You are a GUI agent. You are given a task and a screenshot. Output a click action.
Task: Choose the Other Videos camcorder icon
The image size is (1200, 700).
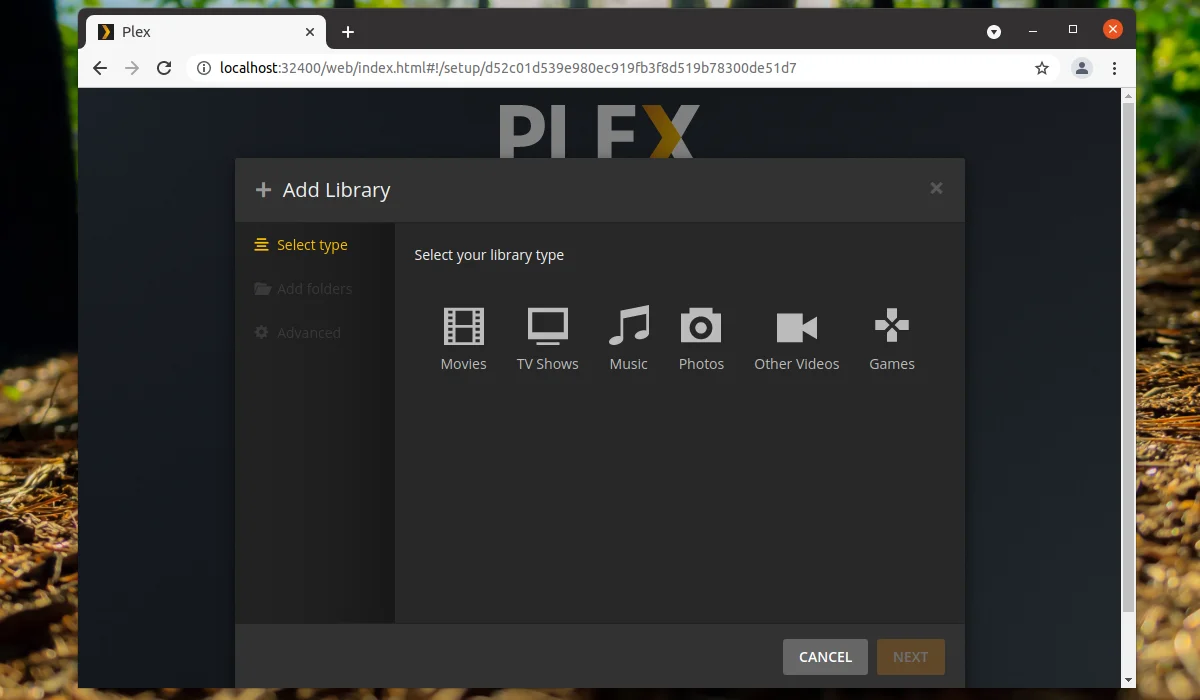point(797,327)
